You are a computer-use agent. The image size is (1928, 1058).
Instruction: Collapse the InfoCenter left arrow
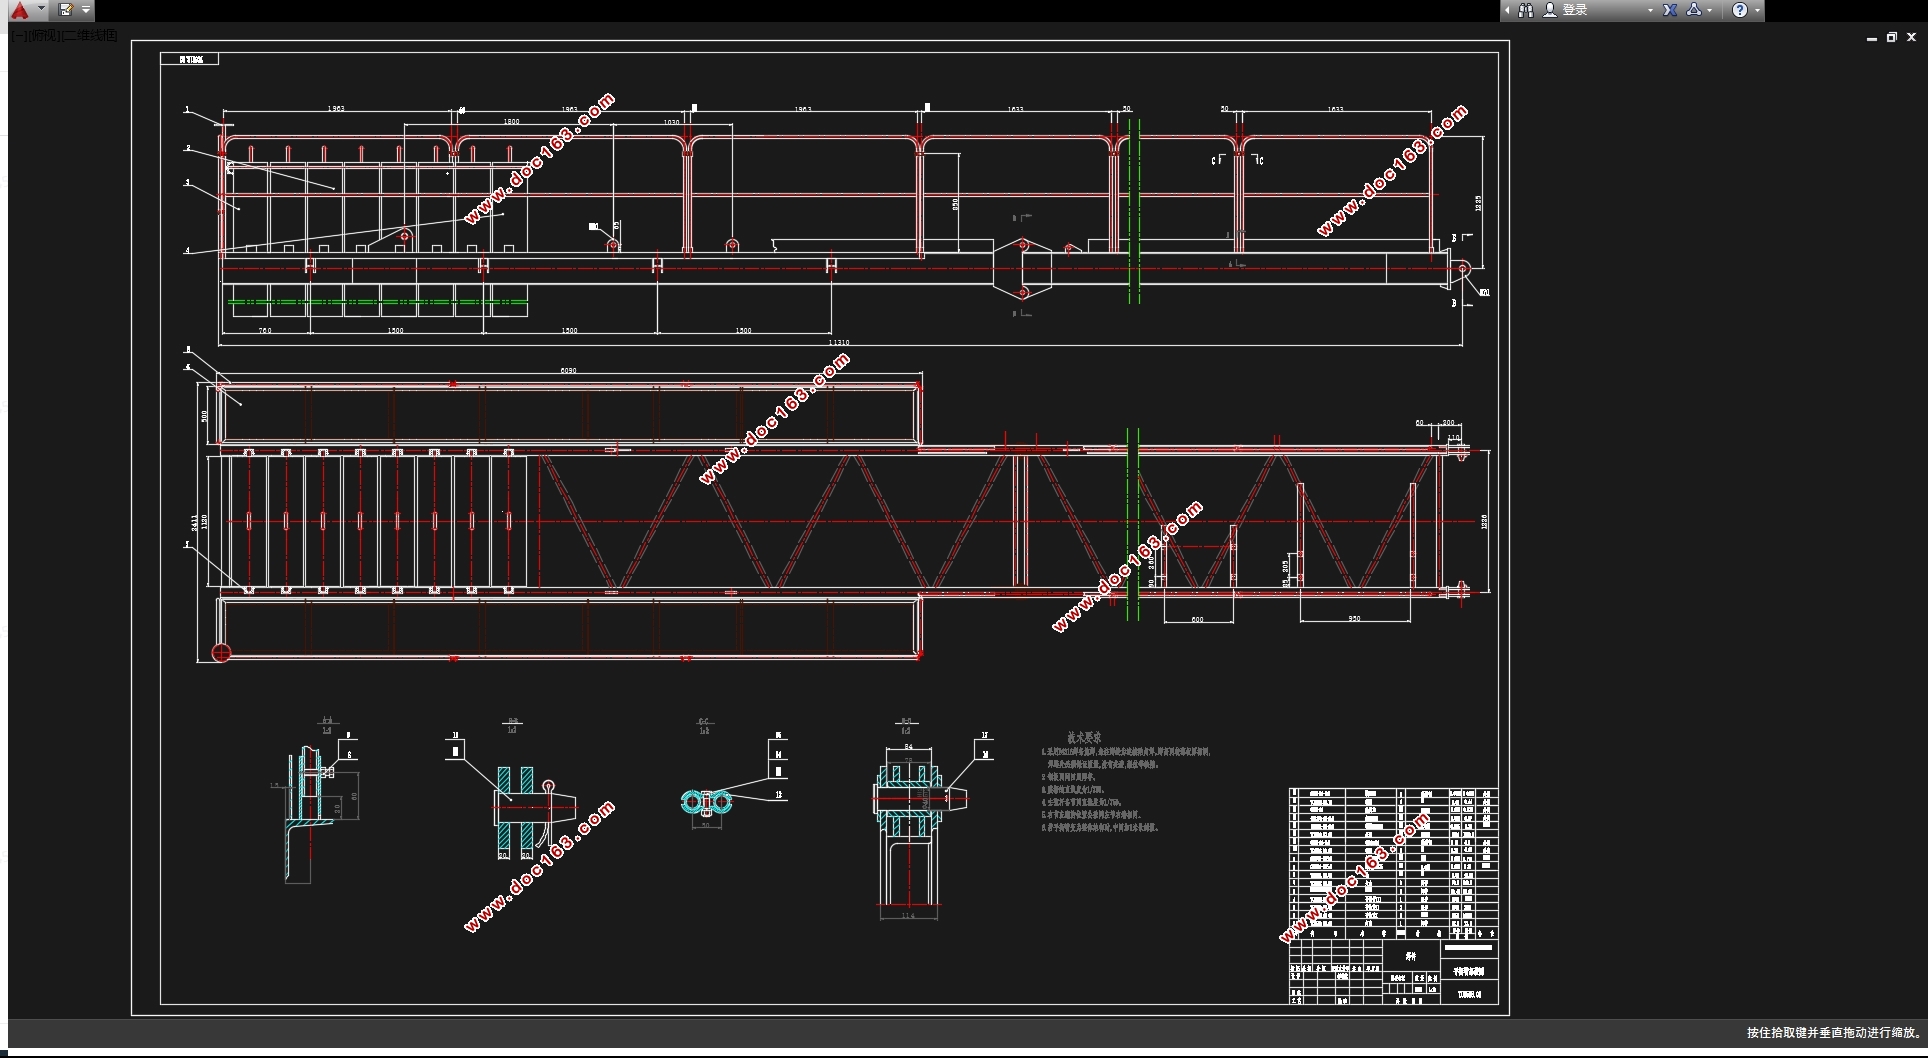[x=1507, y=10]
